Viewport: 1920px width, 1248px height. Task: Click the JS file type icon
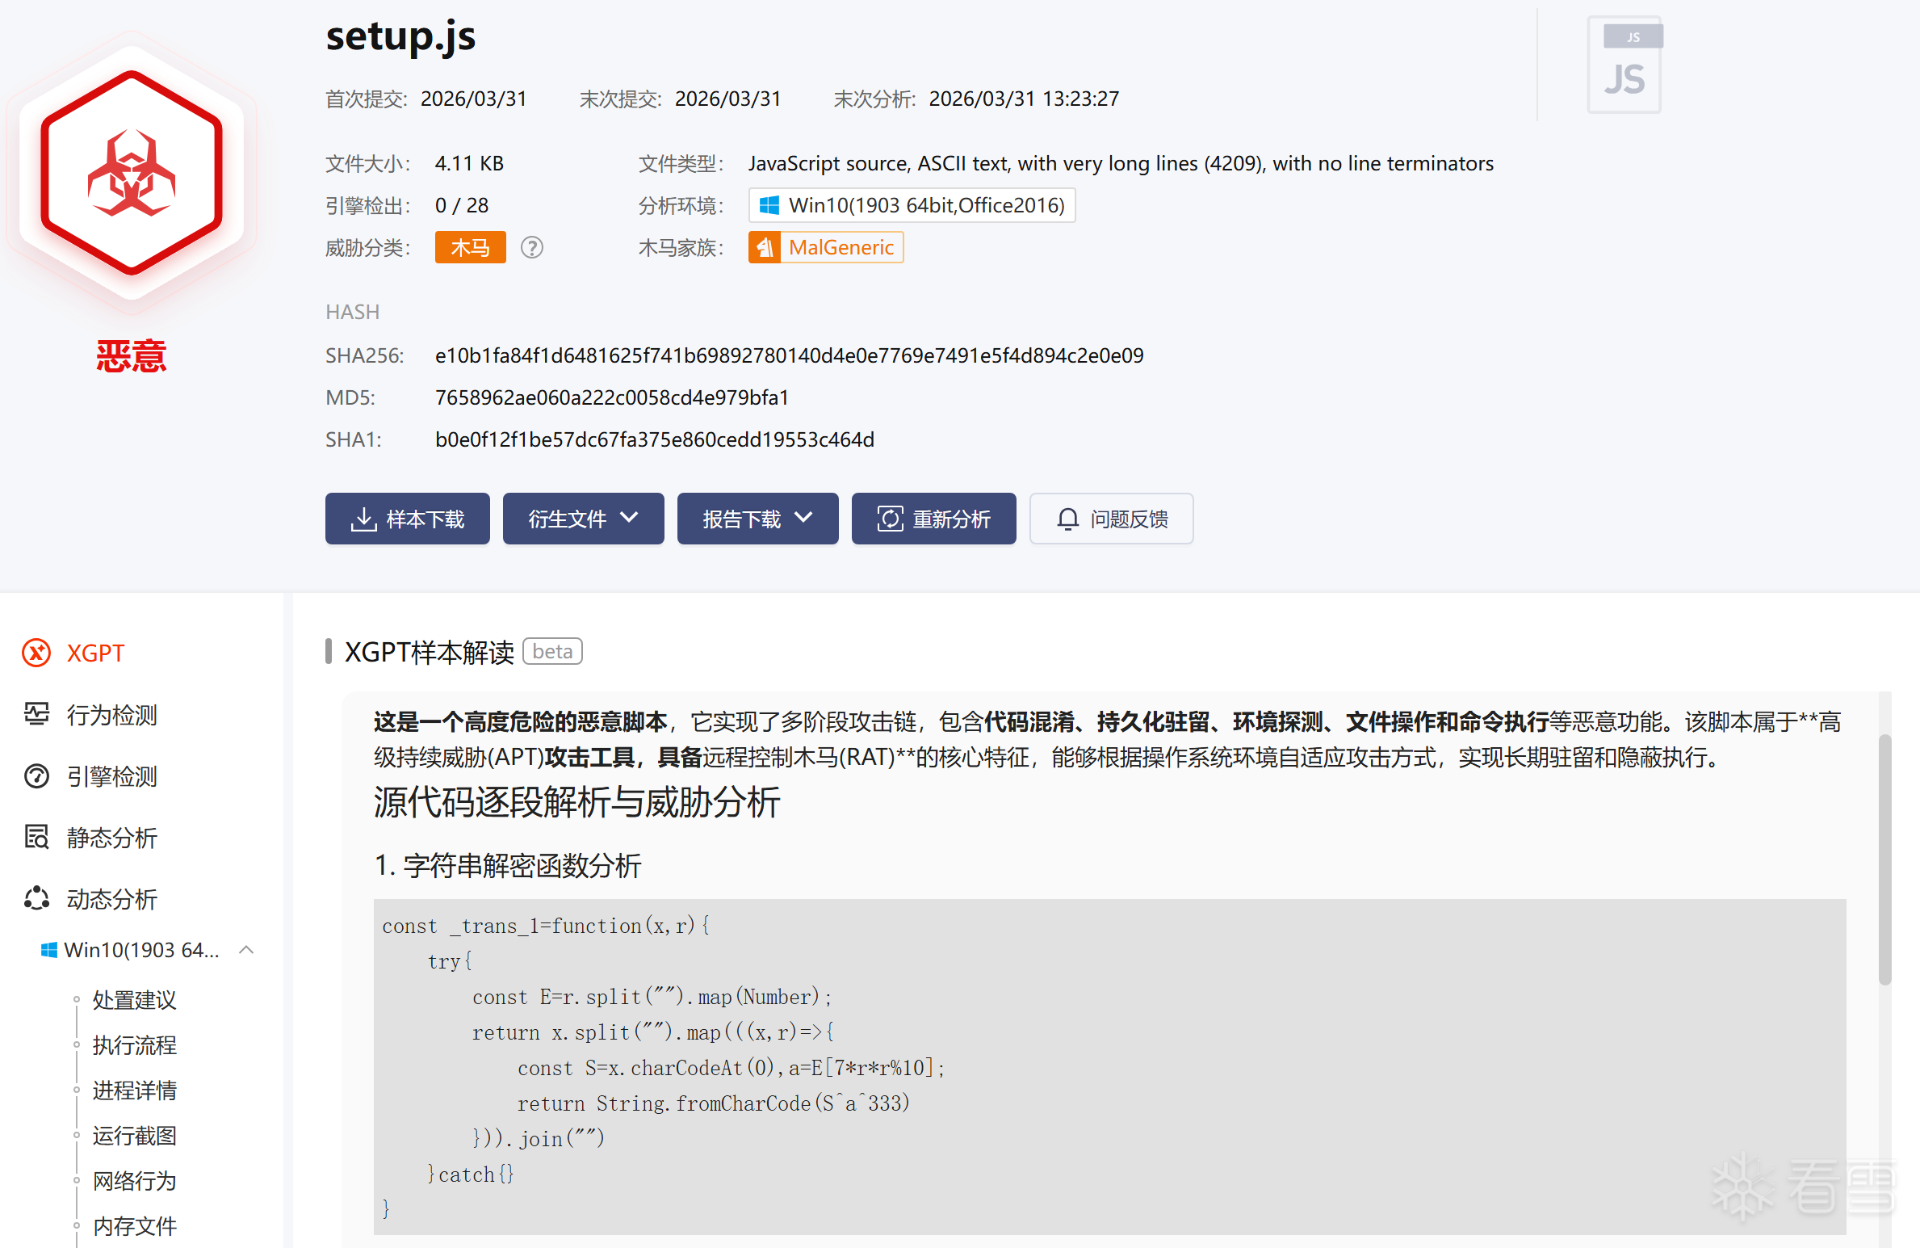(1624, 66)
